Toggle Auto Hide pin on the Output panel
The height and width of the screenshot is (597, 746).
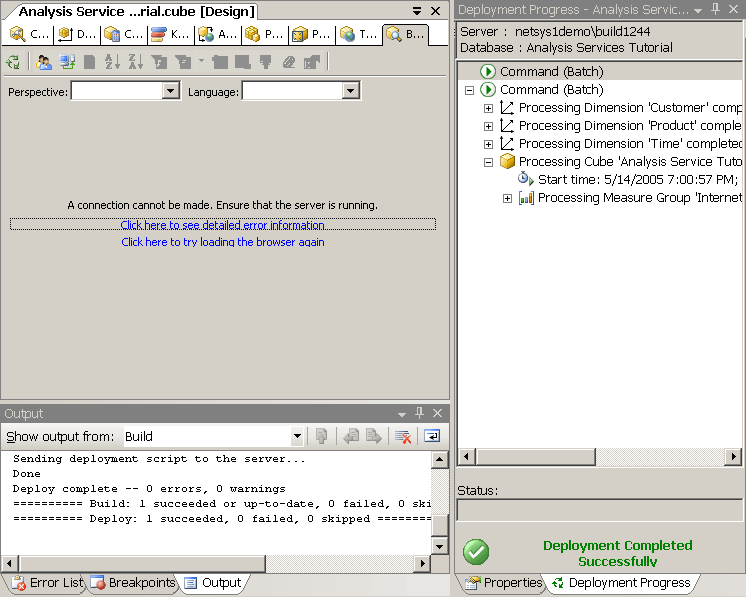click(x=419, y=413)
